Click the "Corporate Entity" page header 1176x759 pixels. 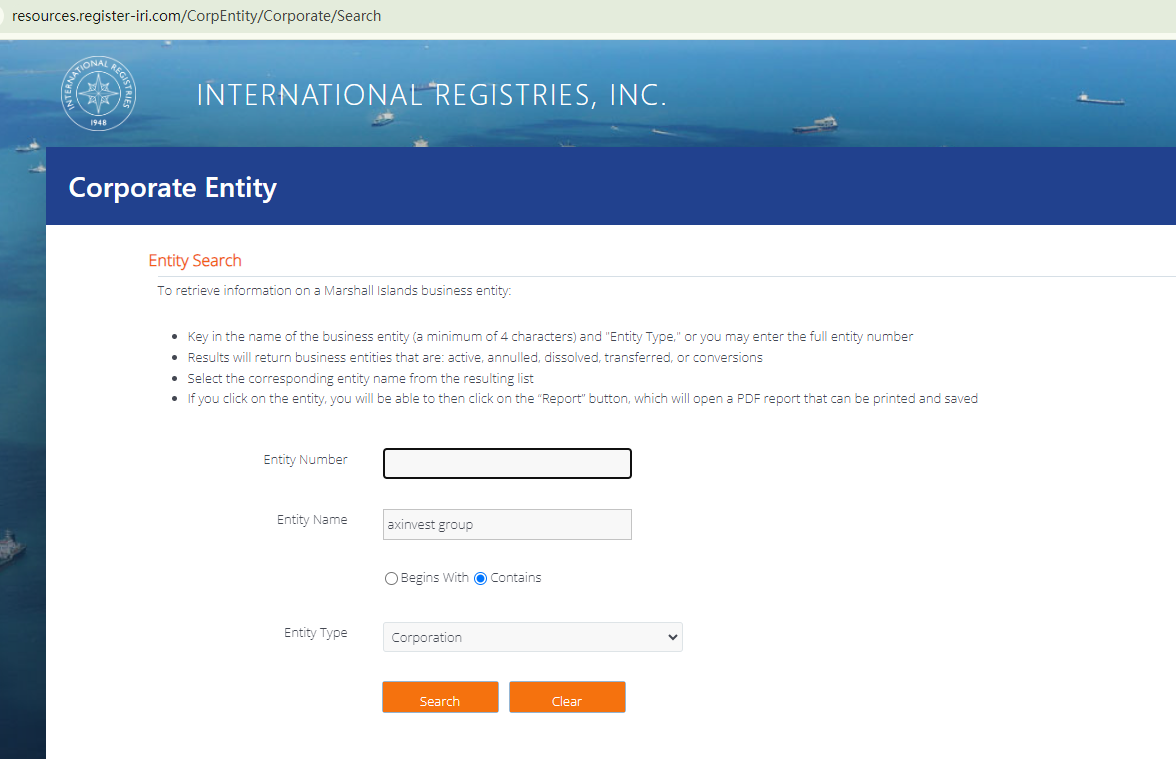click(x=173, y=187)
